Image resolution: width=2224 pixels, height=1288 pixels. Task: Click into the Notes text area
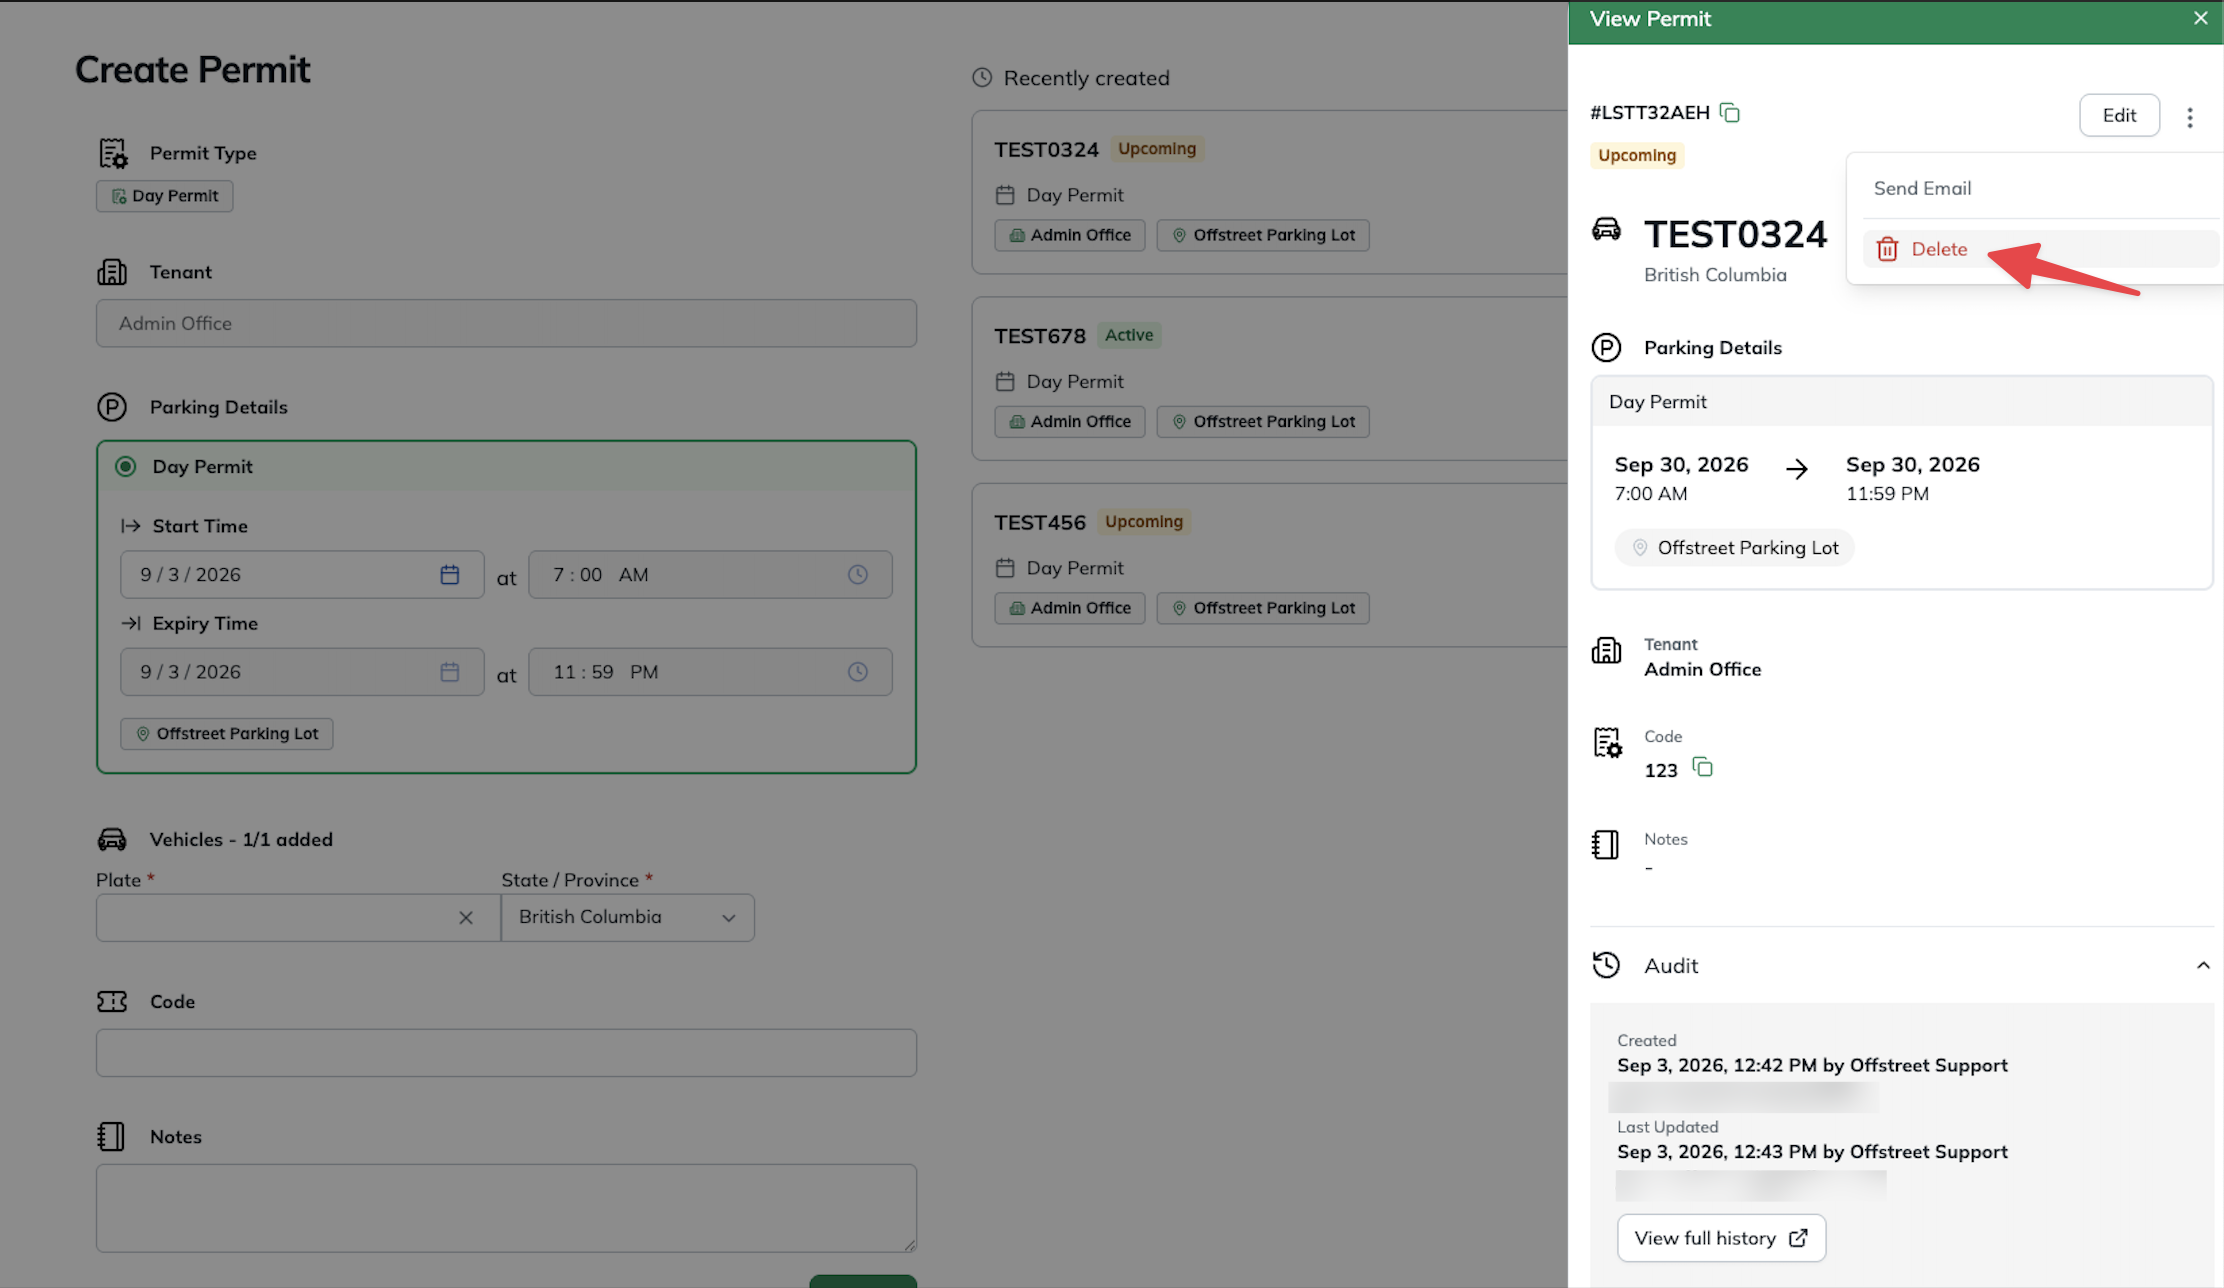click(x=506, y=1208)
